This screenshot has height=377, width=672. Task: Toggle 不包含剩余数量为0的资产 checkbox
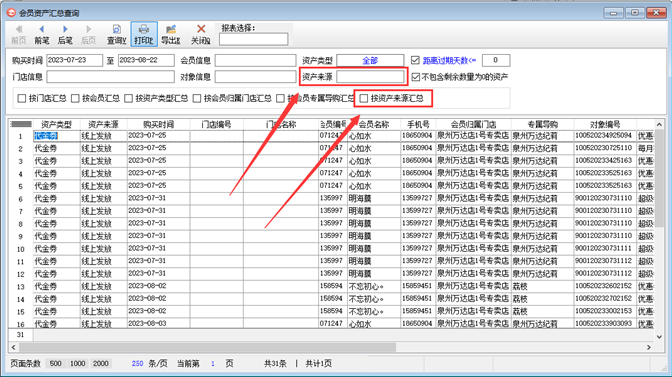415,77
